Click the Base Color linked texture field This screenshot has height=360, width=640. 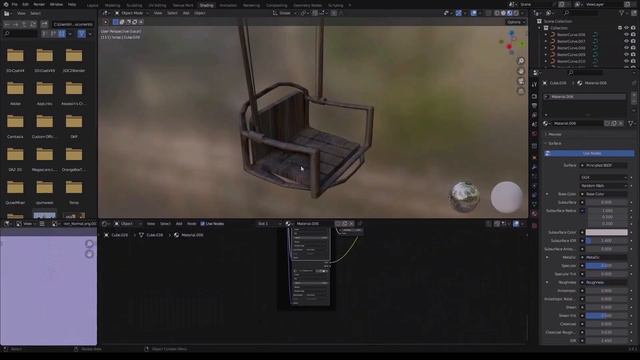(x=604, y=194)
